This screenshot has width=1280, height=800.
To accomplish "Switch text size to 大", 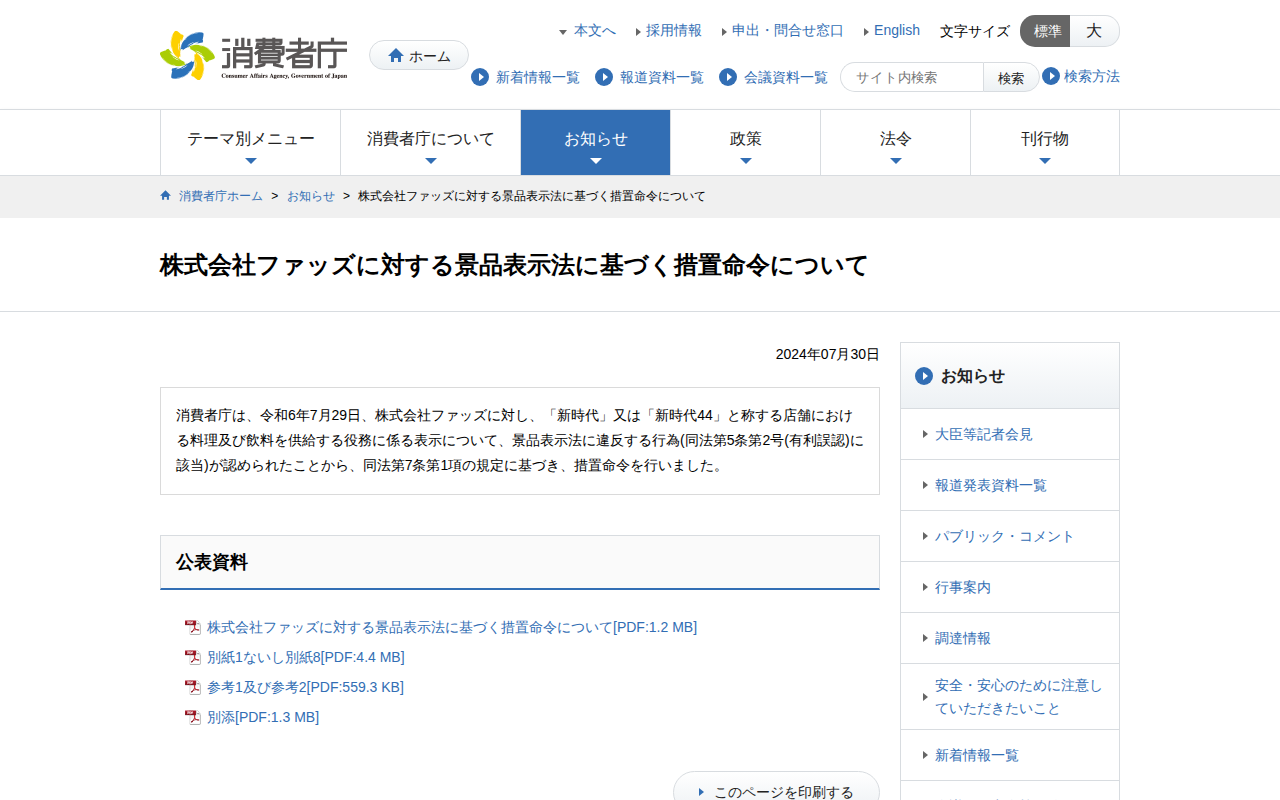I will click(1094, 31).
